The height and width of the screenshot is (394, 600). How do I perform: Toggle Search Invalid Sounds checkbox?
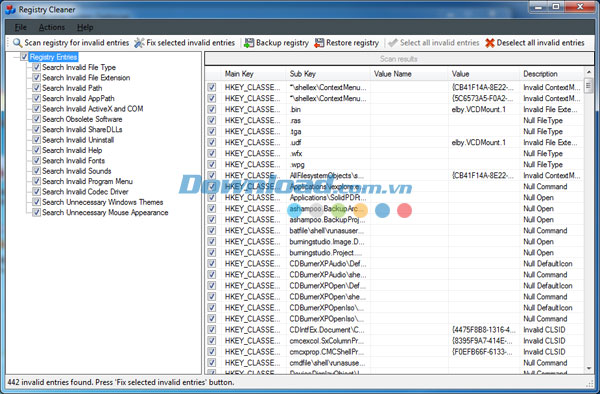(x=36, y=171)
